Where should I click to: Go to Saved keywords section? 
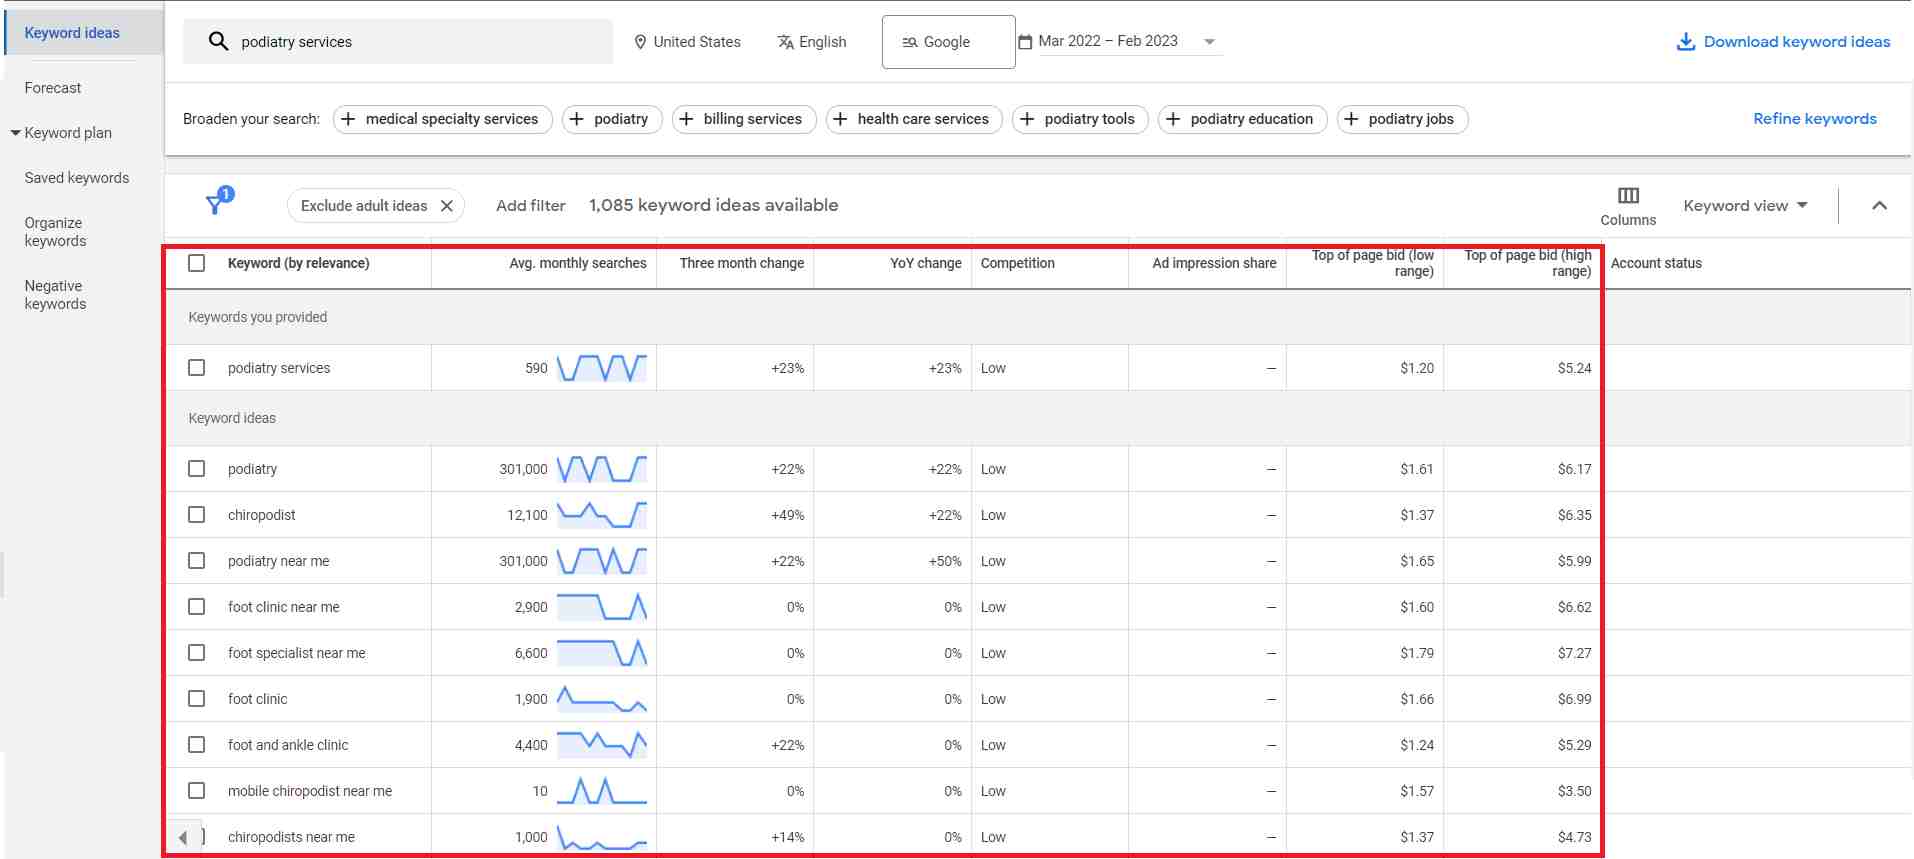coord(77,178)
